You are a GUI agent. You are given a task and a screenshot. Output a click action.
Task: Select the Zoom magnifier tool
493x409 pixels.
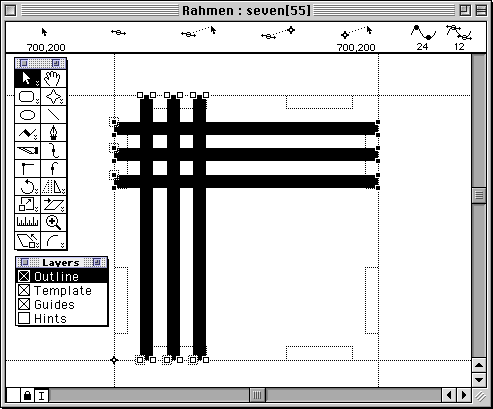coord(53,223)
